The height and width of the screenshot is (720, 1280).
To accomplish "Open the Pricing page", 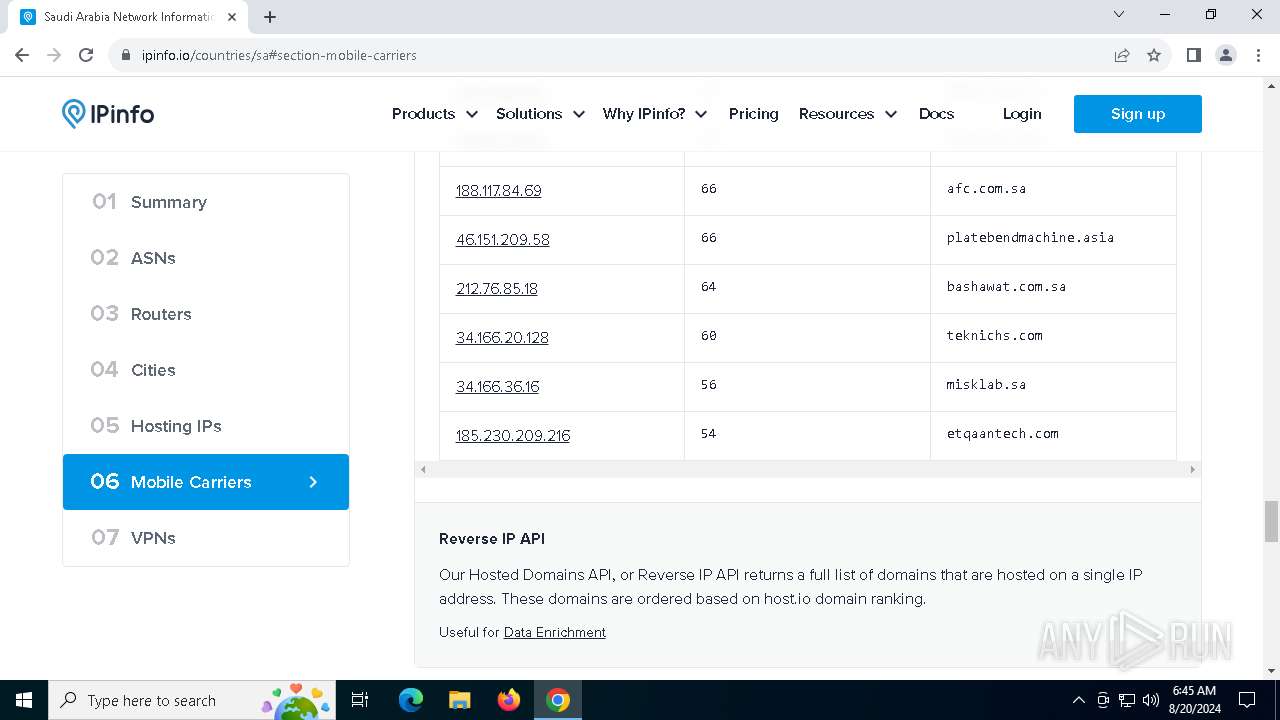I will click(x=754, y=114).
